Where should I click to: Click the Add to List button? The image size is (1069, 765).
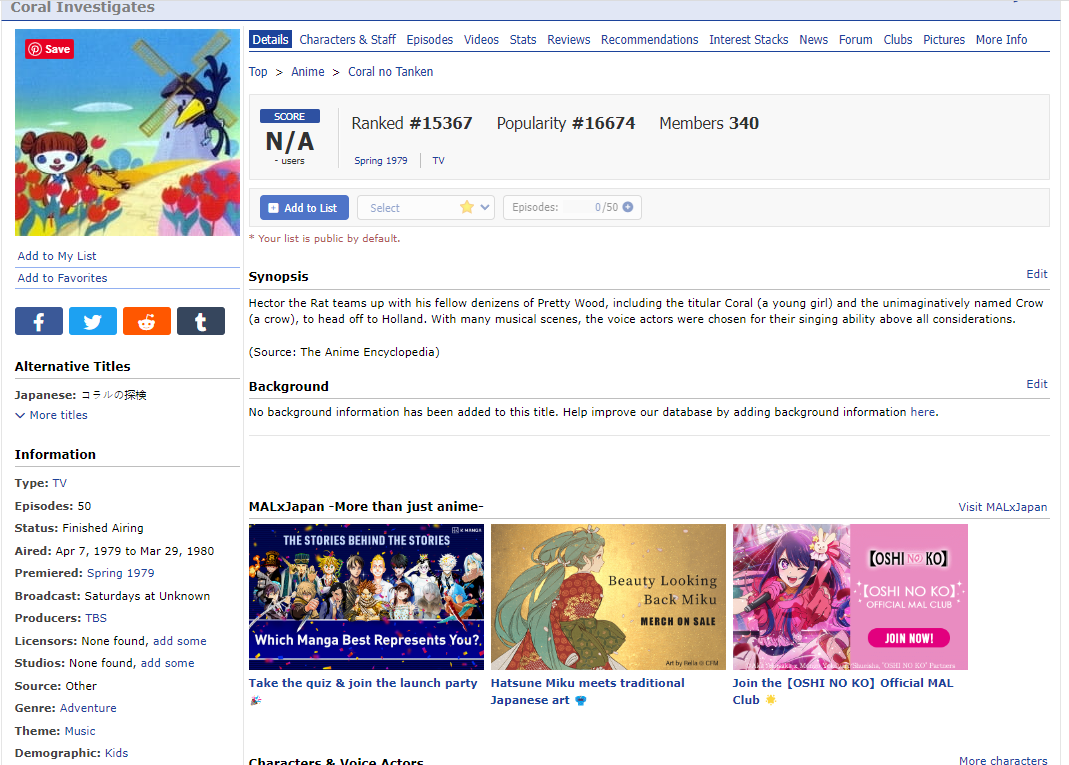tap(304, 208)
